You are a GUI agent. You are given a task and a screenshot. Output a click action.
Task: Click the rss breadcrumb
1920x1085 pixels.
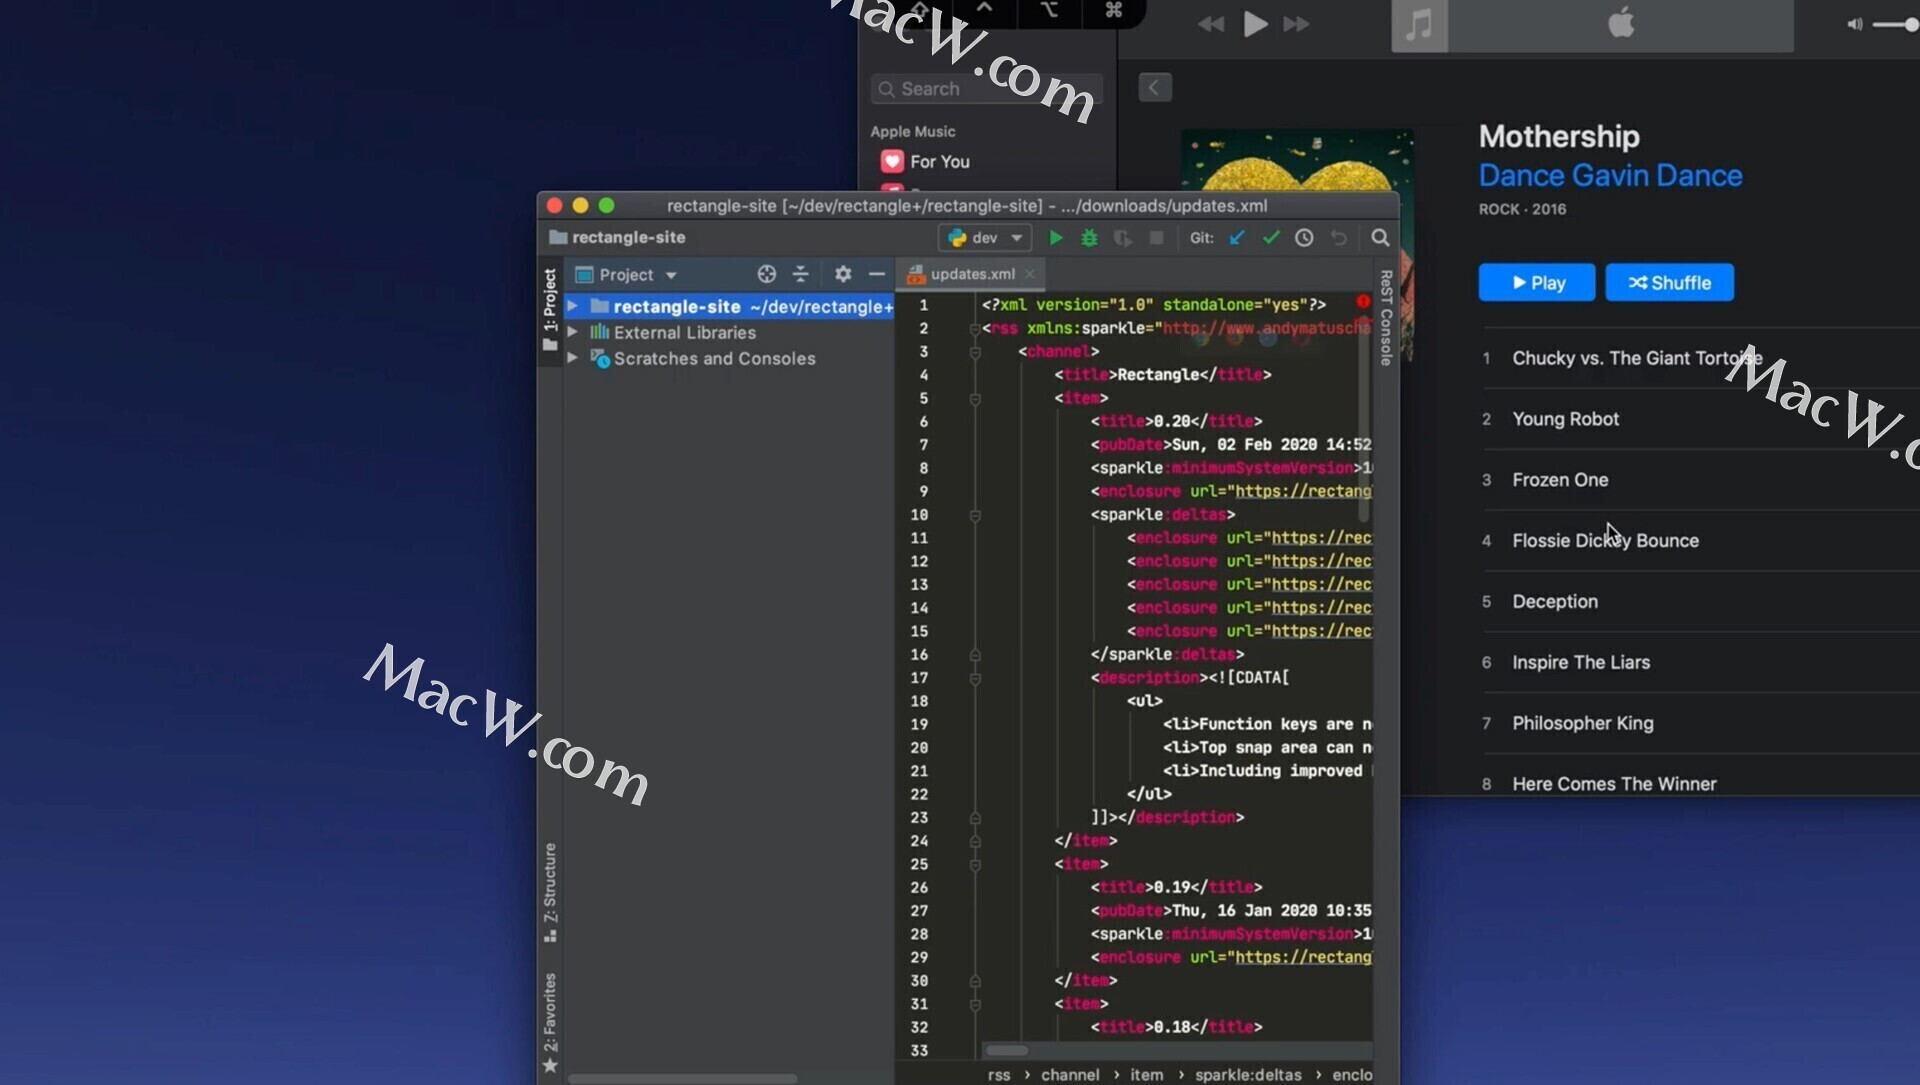coord(999,1075)
